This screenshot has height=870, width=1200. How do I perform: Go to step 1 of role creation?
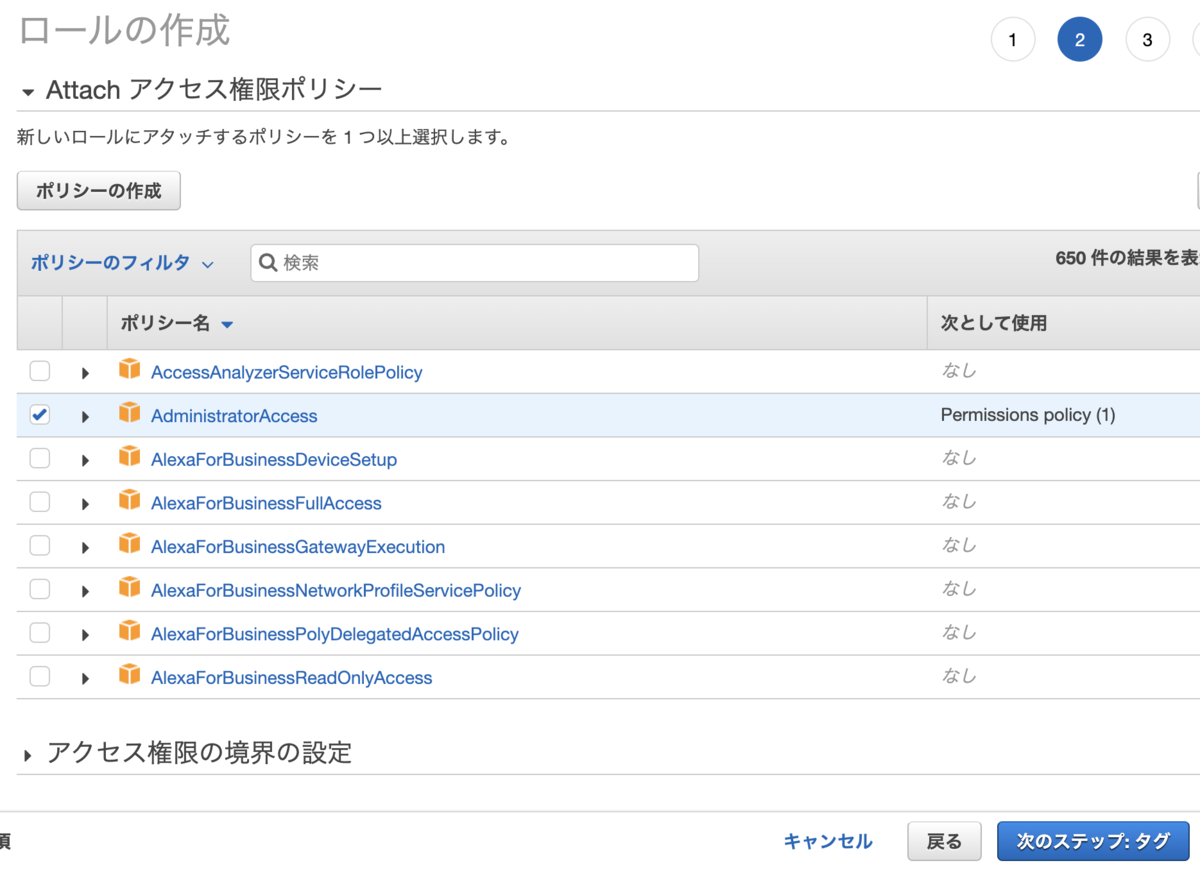tap(1013, 39)
